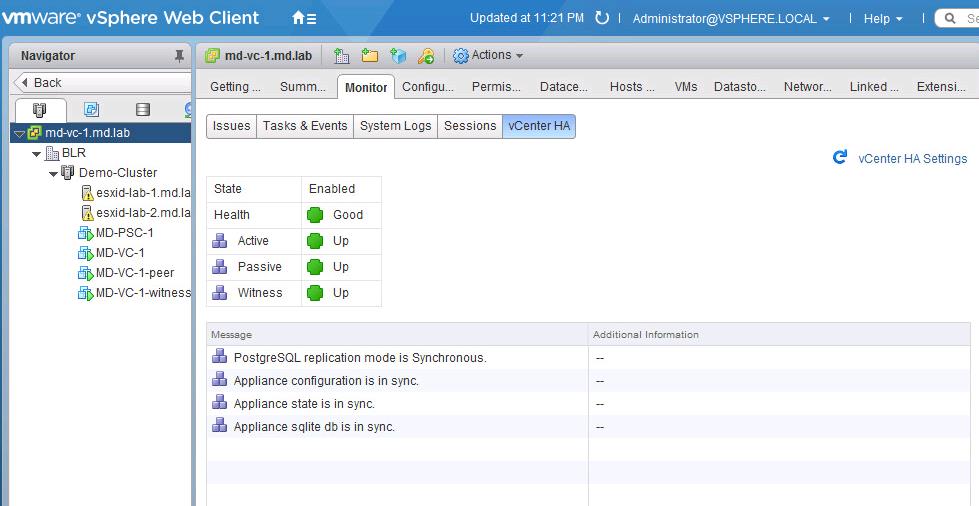979x506 pixels.
Task: Collapse the BLR datacenter node
Action: pos(37,154)
